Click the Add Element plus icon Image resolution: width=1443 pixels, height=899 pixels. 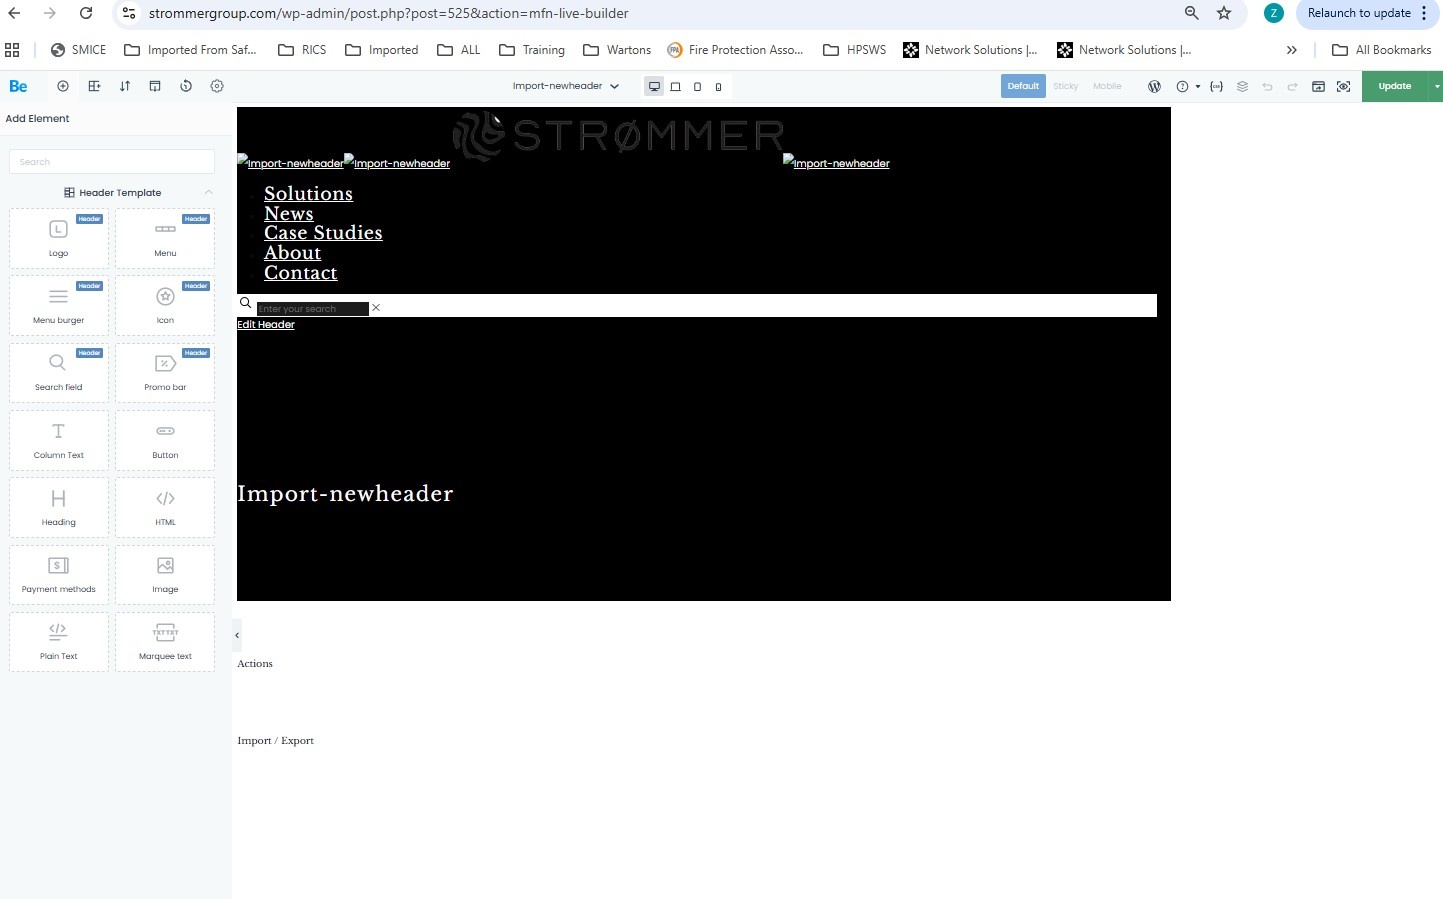click(x=63, y=86)
